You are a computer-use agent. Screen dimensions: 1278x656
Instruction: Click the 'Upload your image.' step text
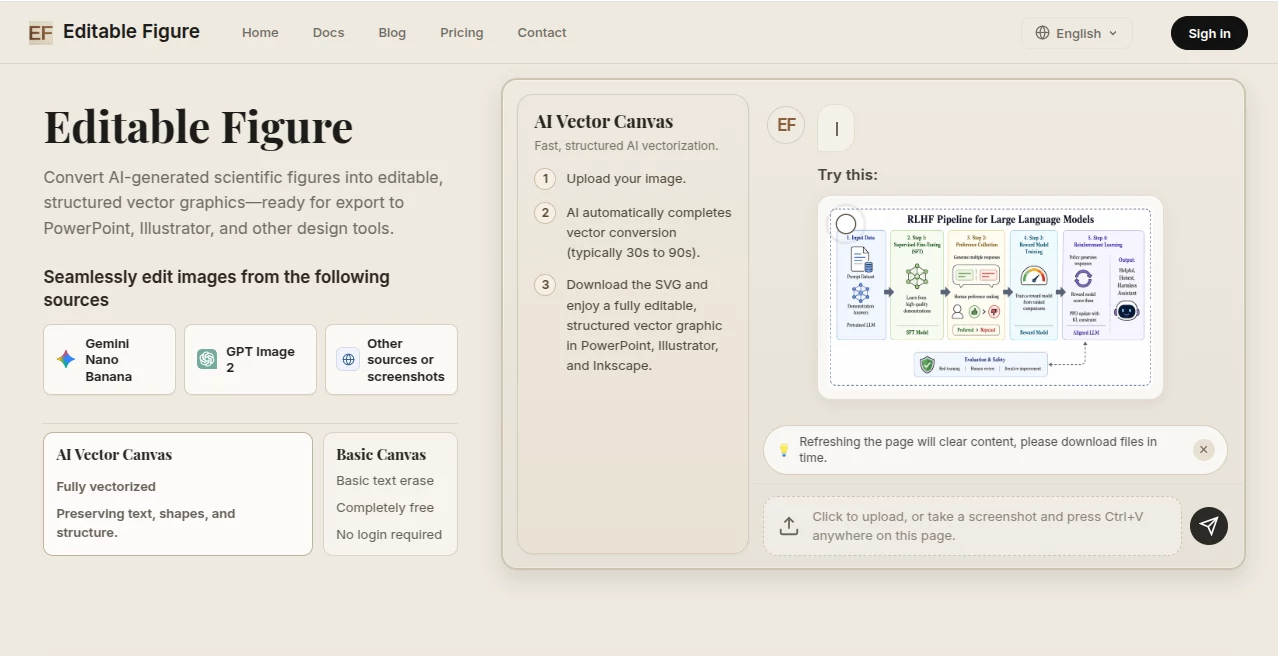(626, 179)
